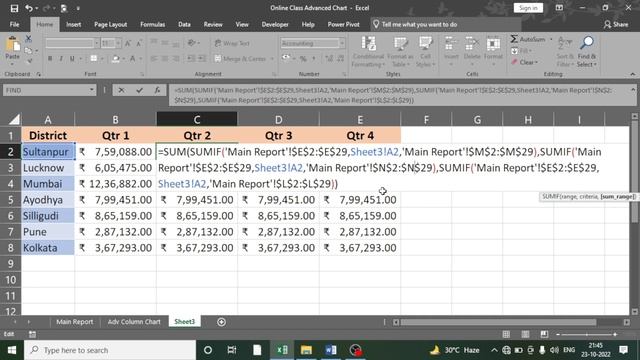This screenshot has height=360, width=640.
Task: Open the Name Box dropdown showing FIND
Action: pyautogui.click(x=91, y=90)
